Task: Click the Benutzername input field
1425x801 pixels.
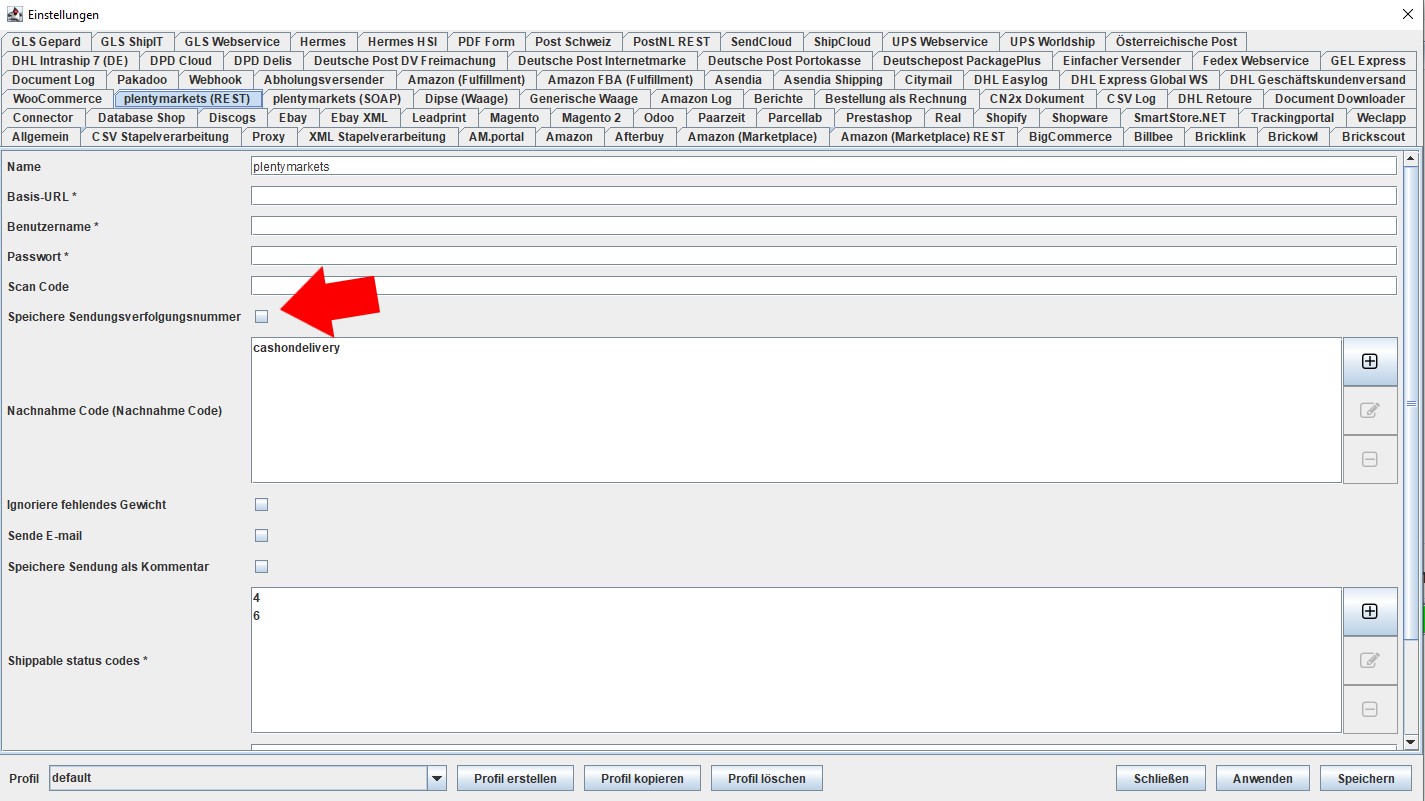Action: (x=824, y=226)
